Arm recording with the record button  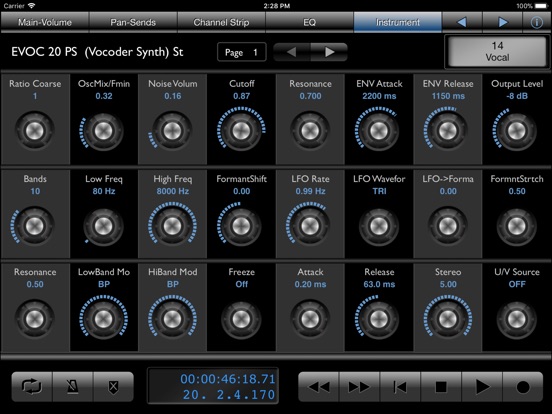(x=523, y=387)
